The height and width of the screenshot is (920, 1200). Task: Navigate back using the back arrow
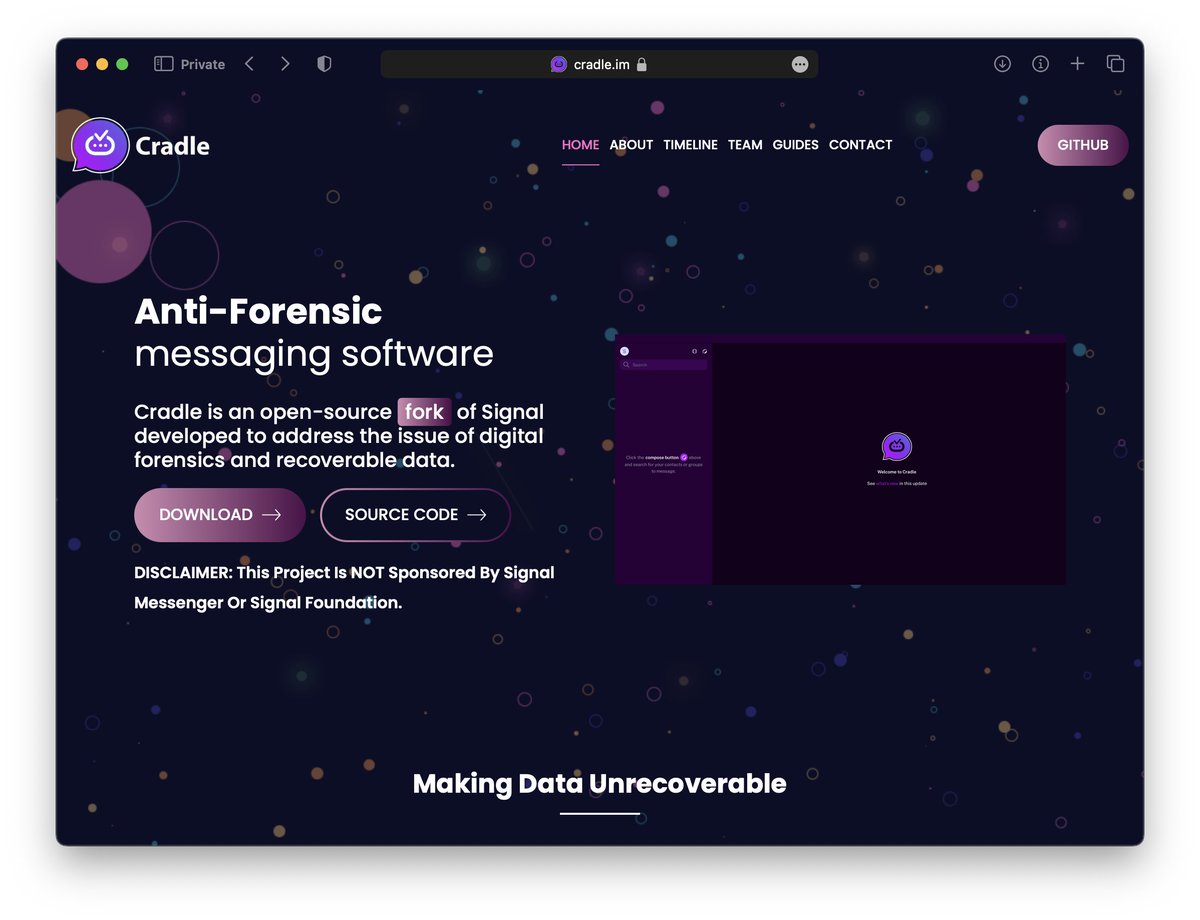(249, 63)
